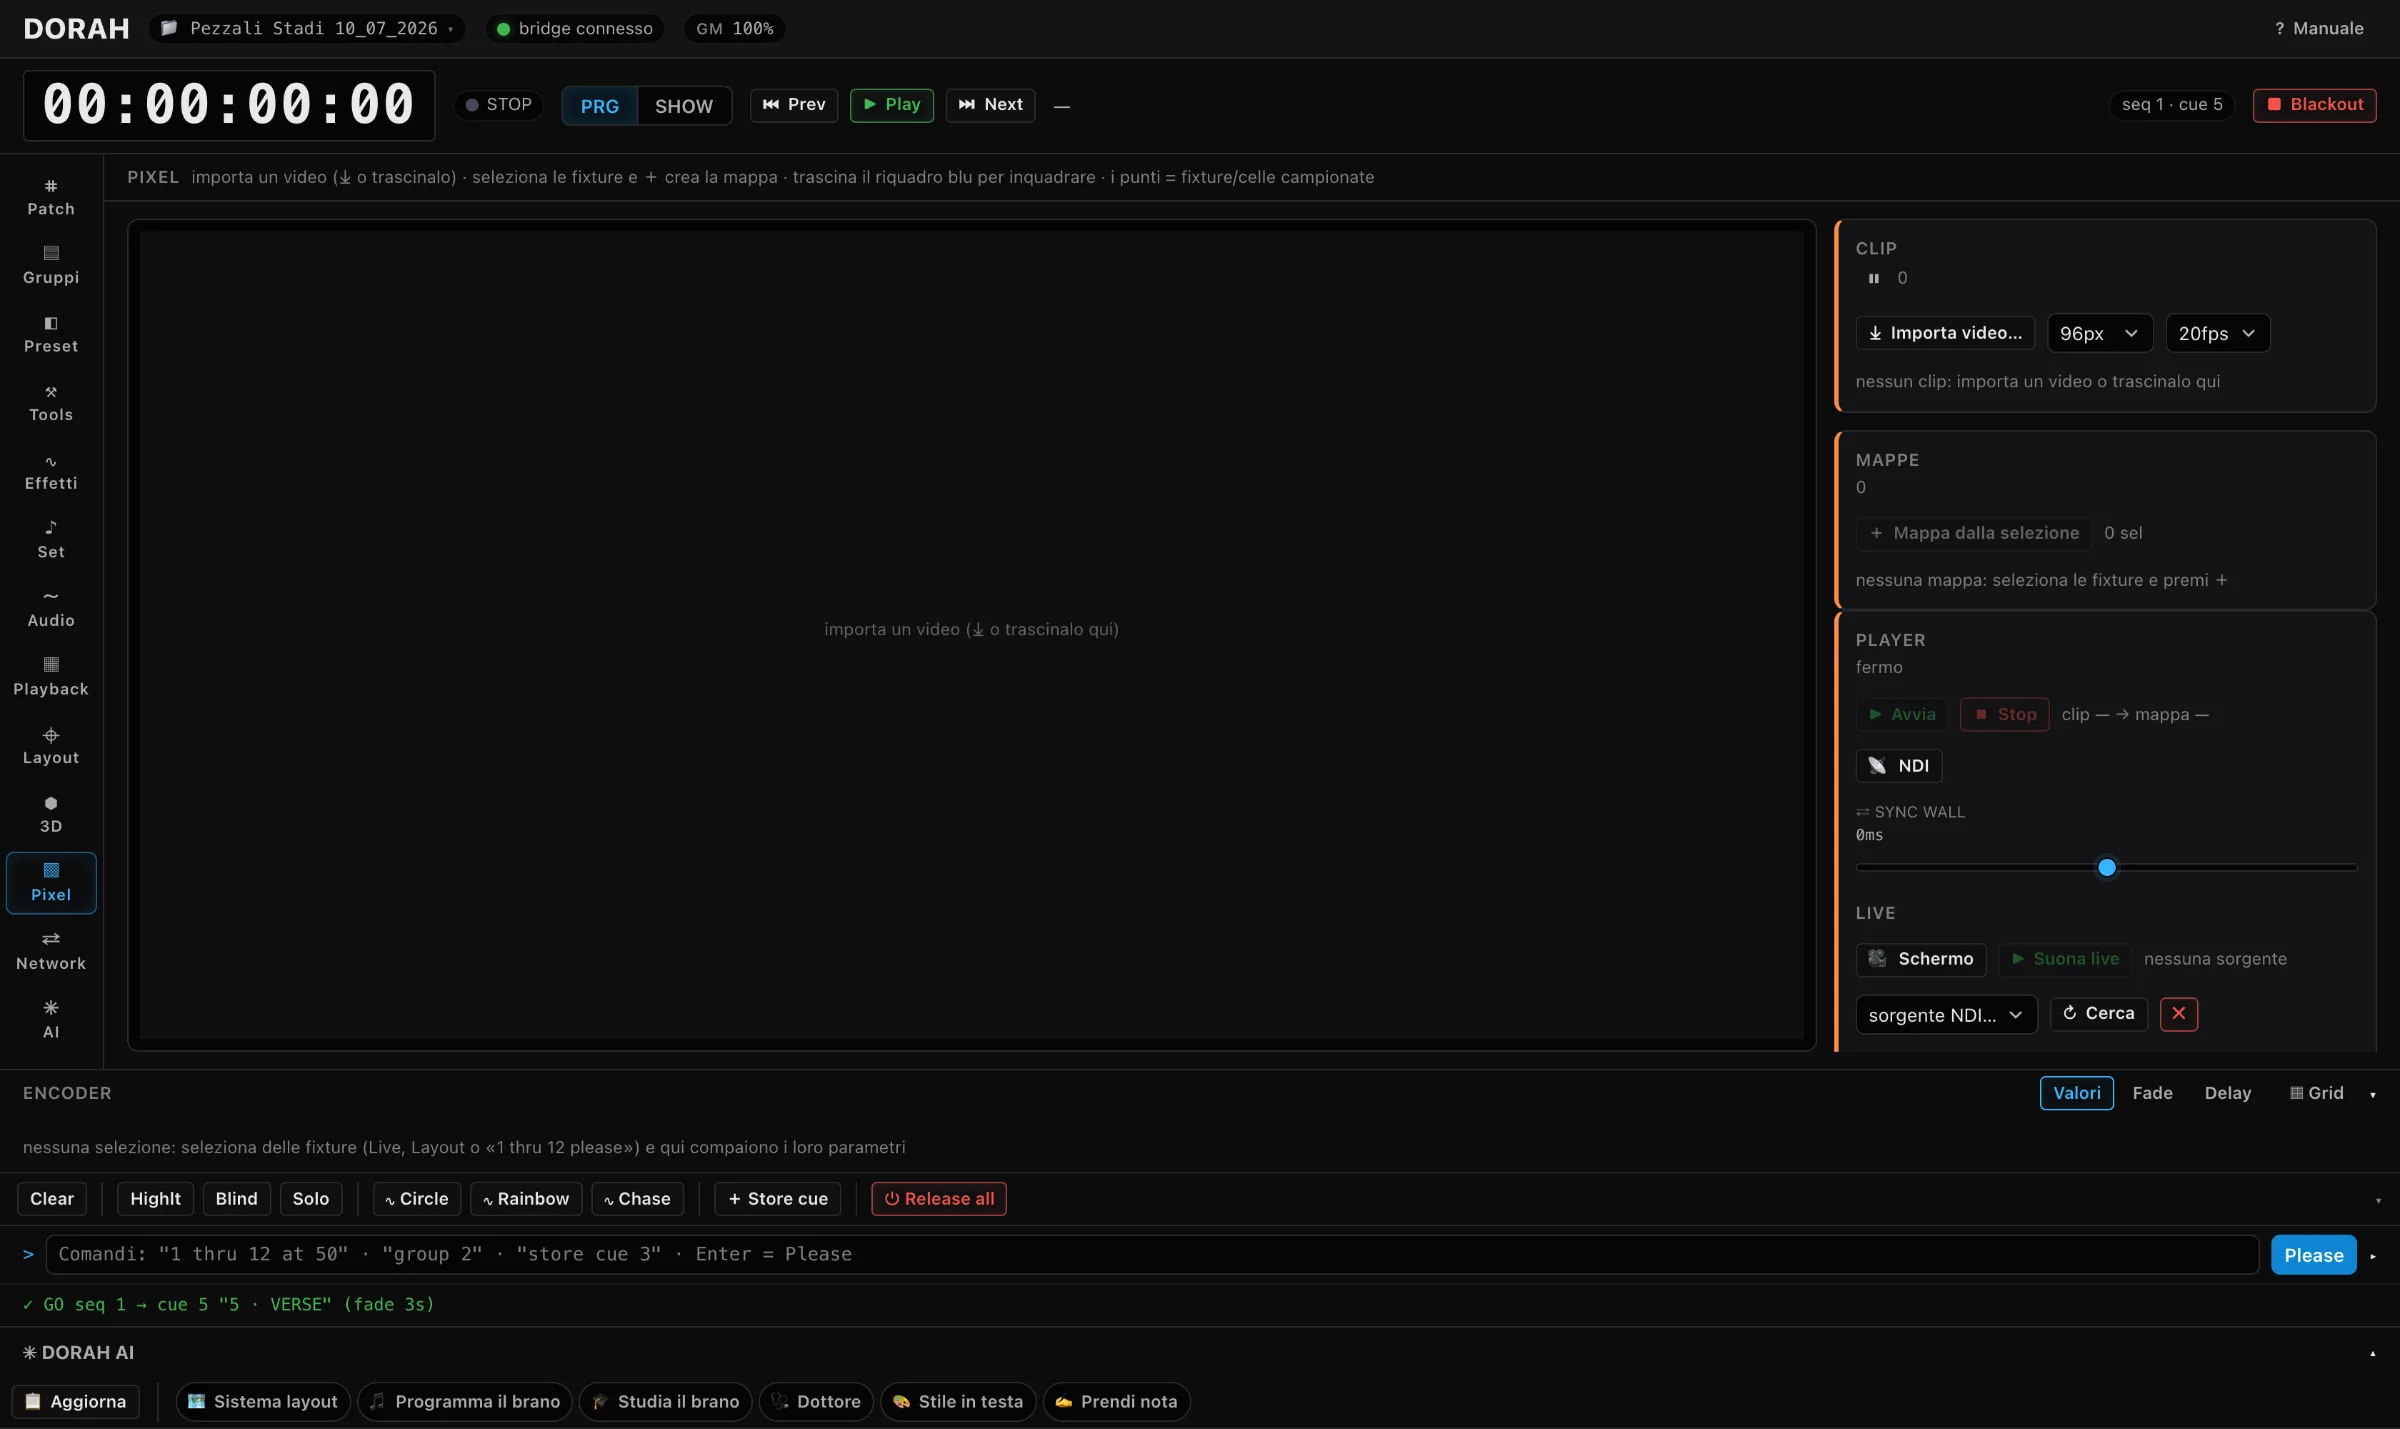Open the Set section in sidebar

(x=51, y=540)
